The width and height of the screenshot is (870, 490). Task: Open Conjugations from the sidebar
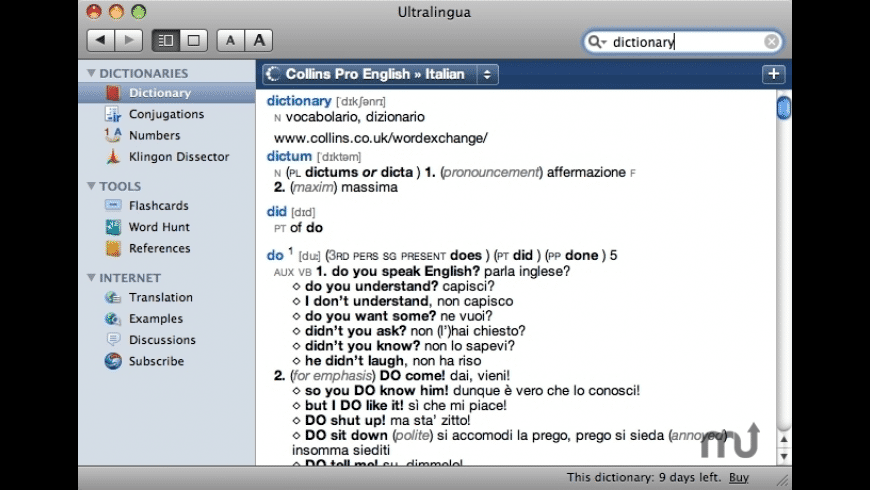tap(166, 114)
